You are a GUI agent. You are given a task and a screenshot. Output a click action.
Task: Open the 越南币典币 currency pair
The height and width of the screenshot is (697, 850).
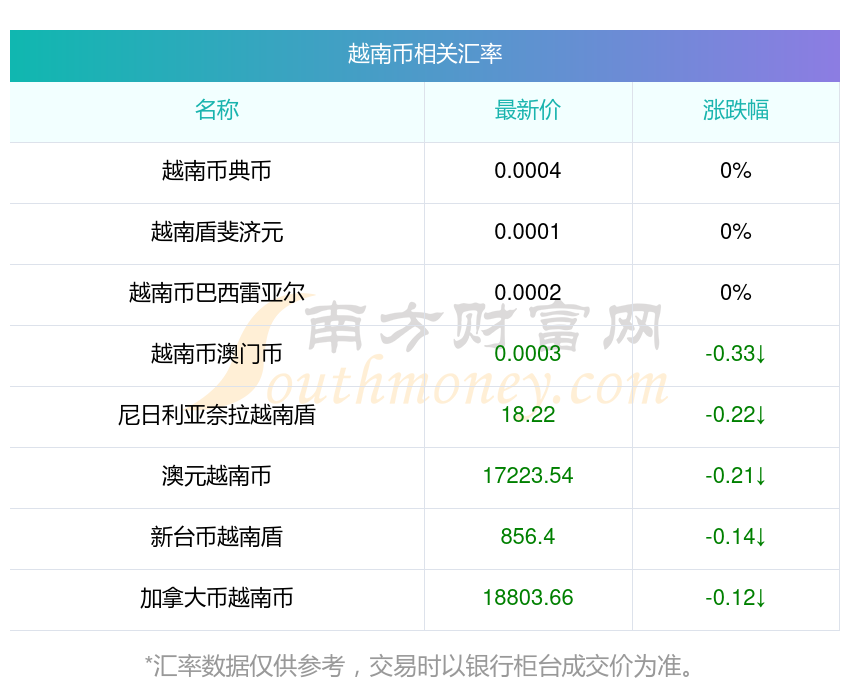(x=217, y=171)
